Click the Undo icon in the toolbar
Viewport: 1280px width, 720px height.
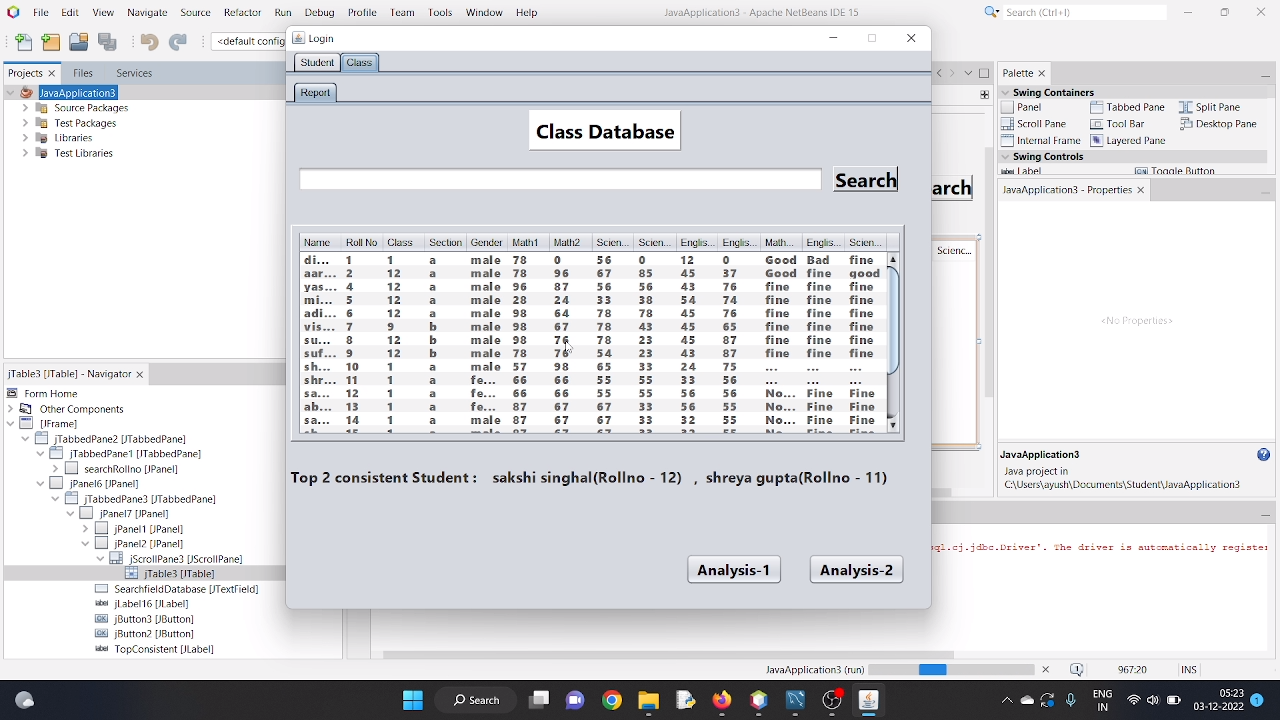(147, 42)
